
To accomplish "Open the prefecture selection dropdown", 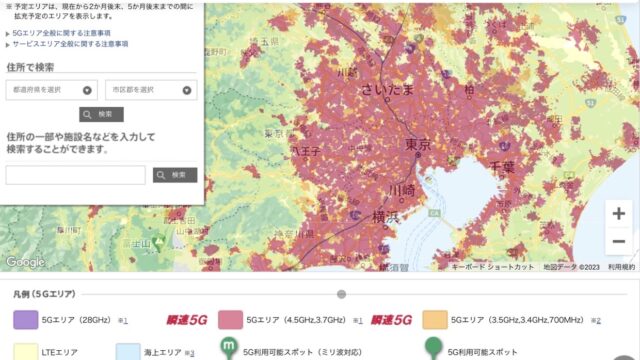I will click(x=52, y=90).
